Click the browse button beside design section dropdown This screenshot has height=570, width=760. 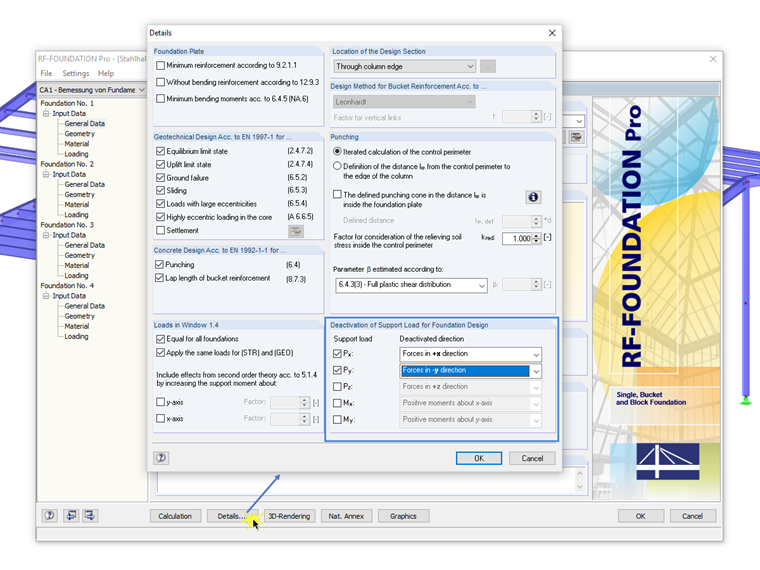coord(488,66)
